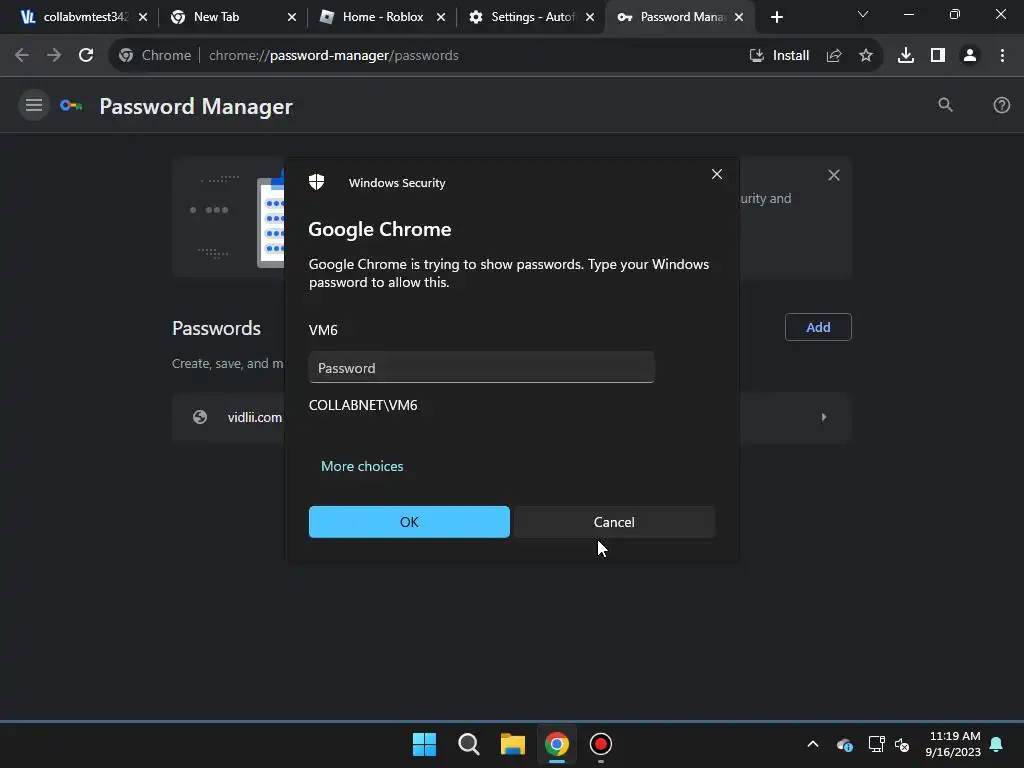
Task: Focus the Password input field
Action: (x=481, y=368)
